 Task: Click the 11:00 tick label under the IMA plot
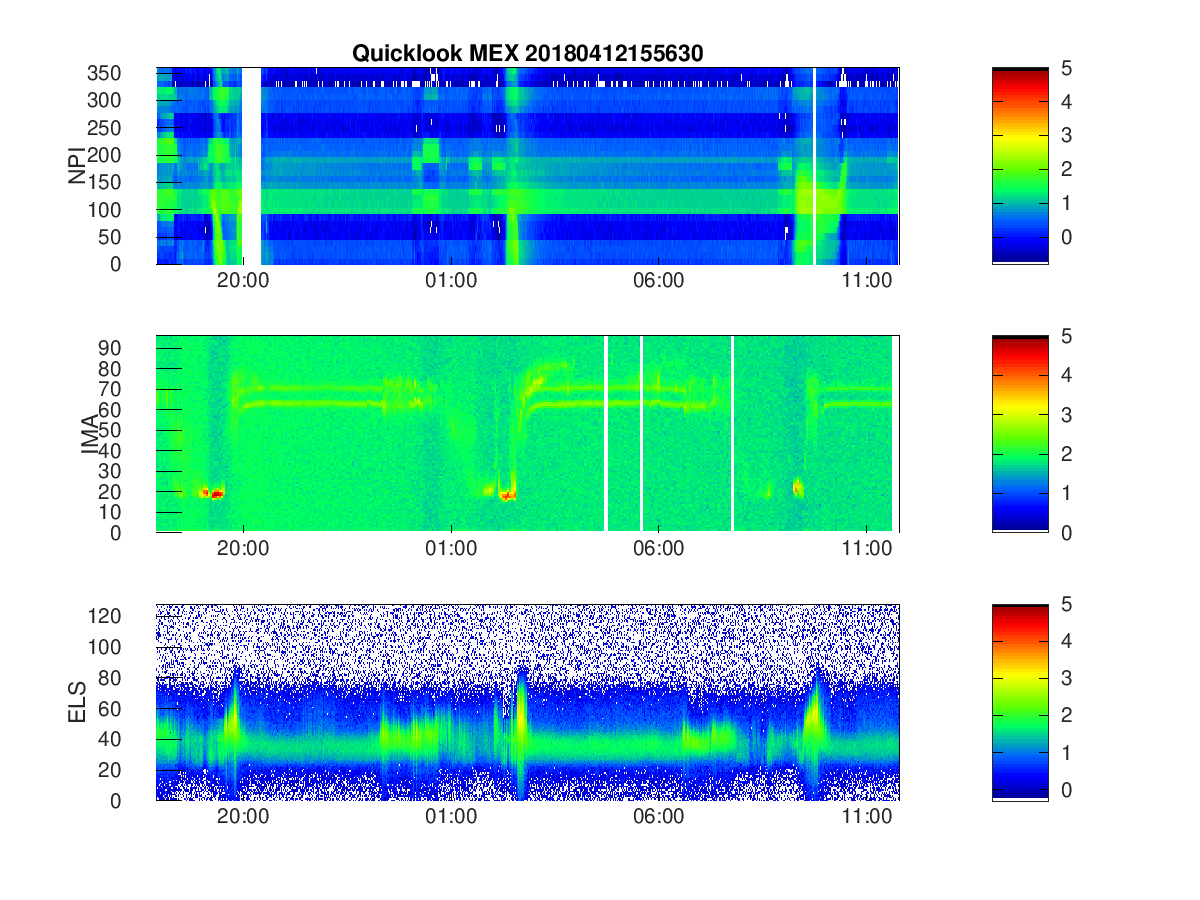point(867,550)
